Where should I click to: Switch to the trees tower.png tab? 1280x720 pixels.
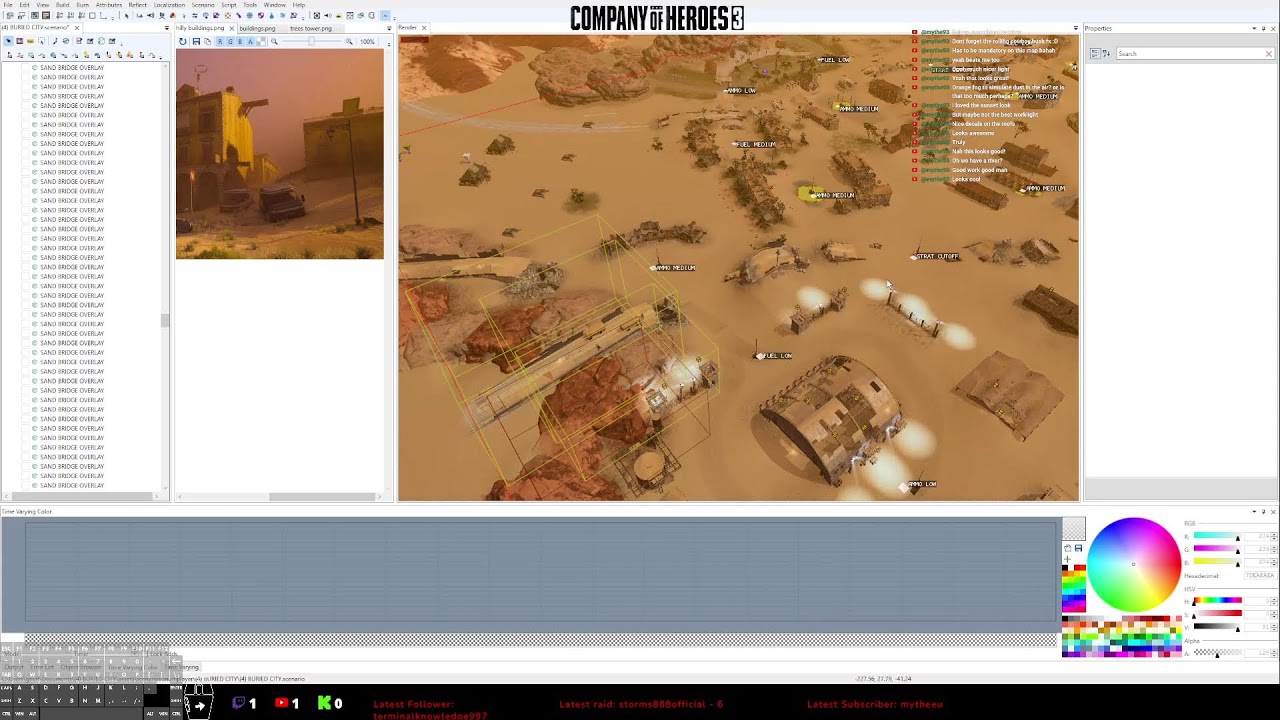pos(311,28)
